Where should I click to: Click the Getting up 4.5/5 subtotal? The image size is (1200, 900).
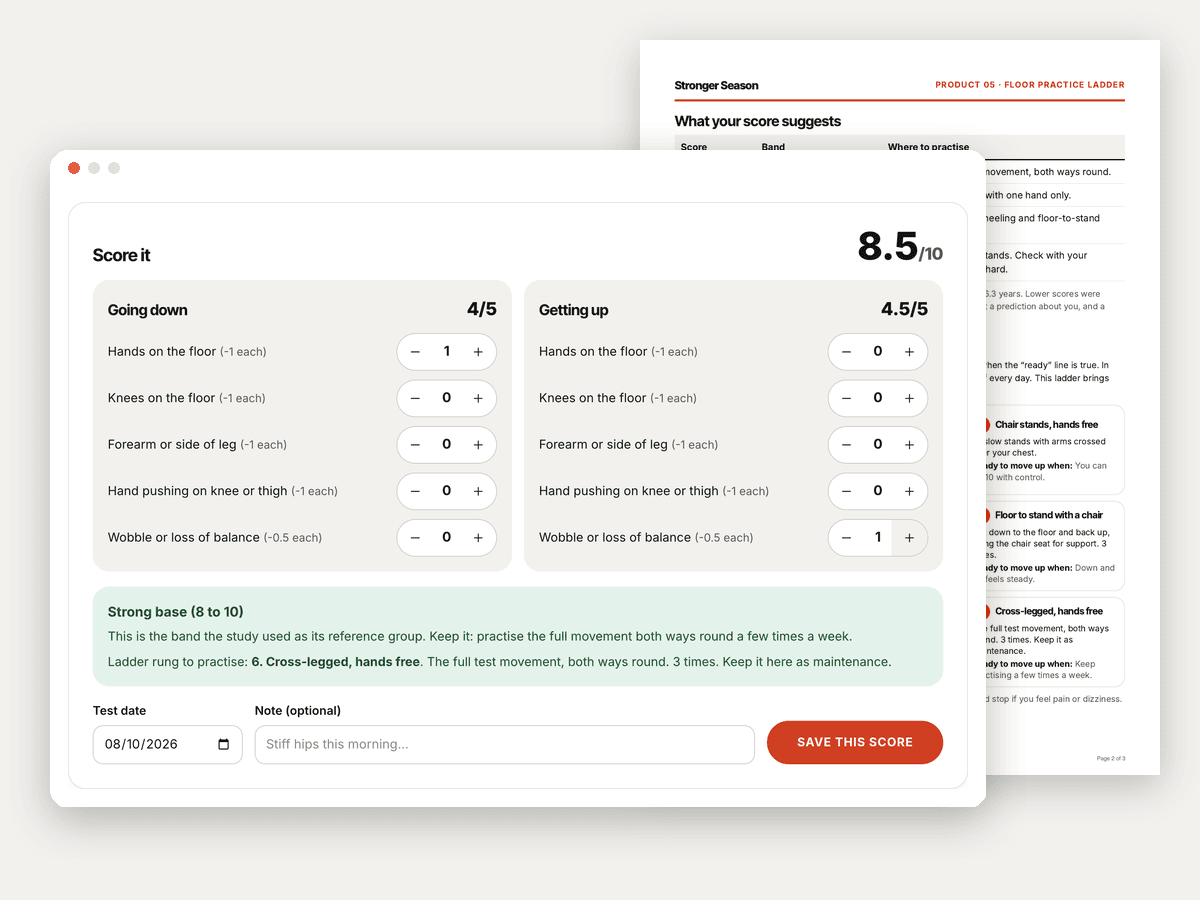tap(904, 309)
